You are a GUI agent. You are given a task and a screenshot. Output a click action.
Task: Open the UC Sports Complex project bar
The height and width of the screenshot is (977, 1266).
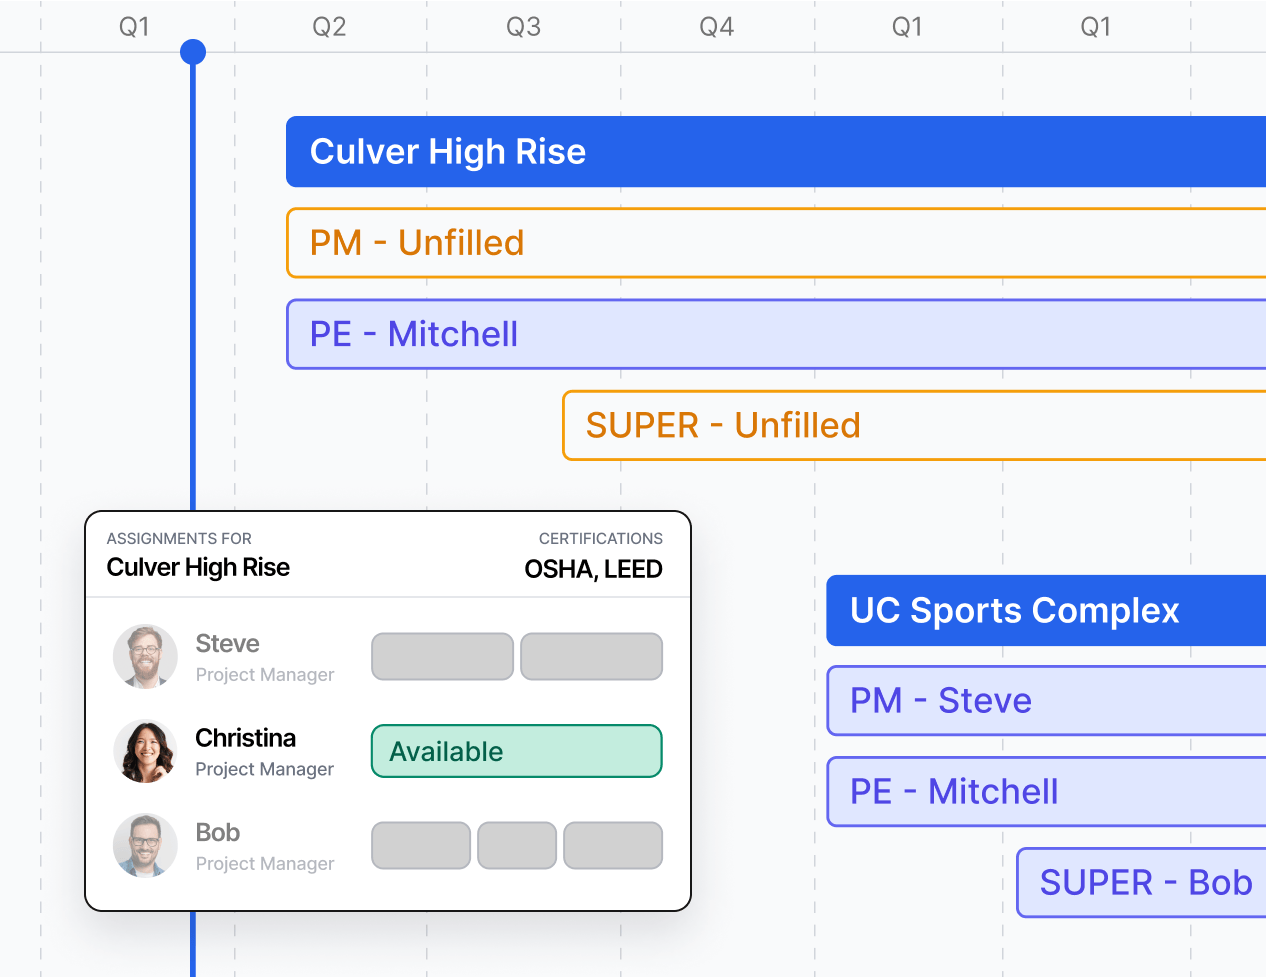(x=1045, y=610)
